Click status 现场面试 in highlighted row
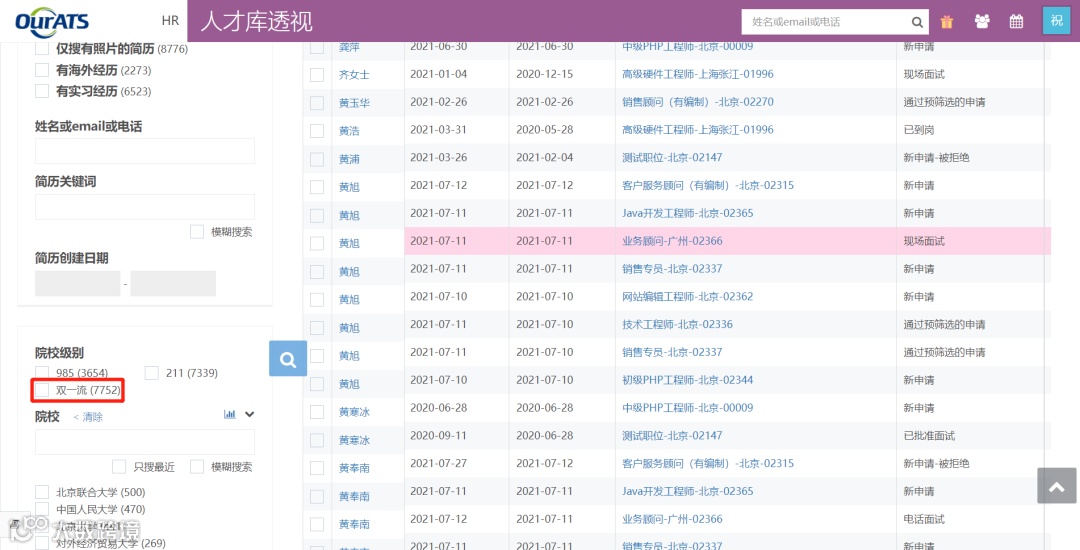Screen dimensions: 1080x550 [x=924, y=241]
